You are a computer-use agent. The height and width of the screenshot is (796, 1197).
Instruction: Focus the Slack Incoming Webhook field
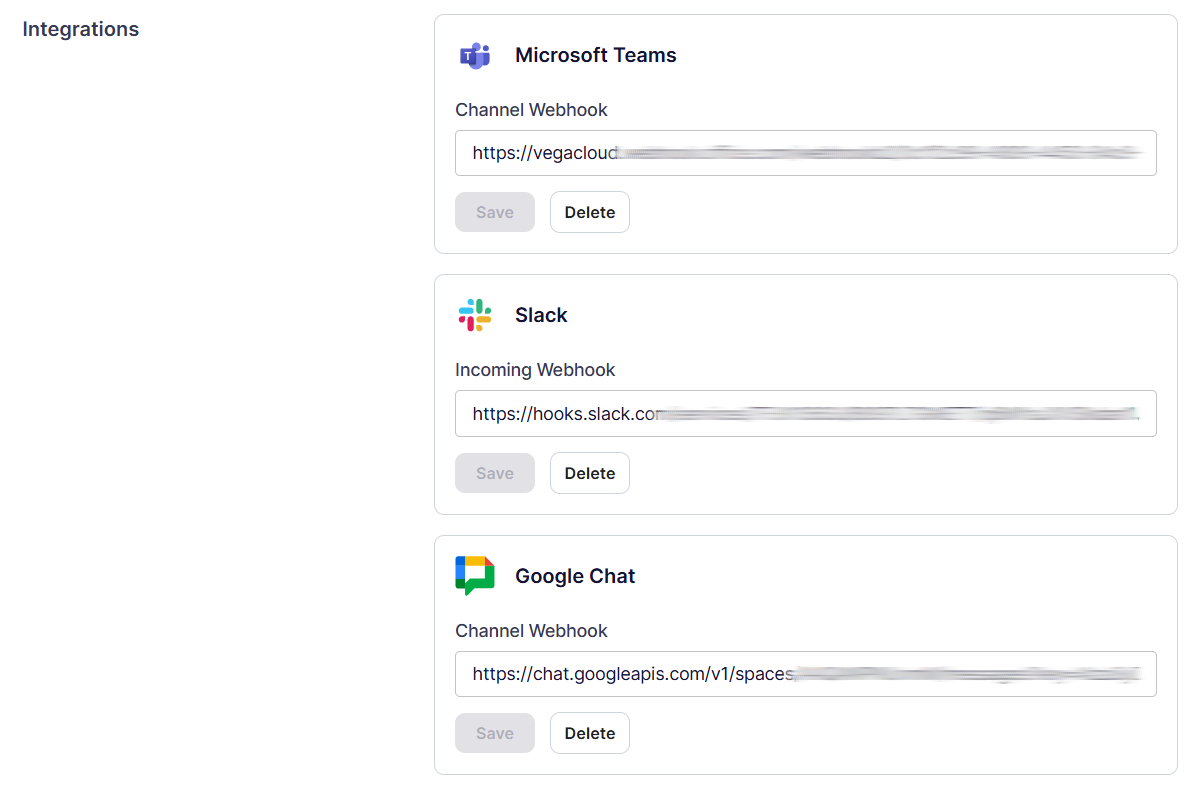[805, 414]
